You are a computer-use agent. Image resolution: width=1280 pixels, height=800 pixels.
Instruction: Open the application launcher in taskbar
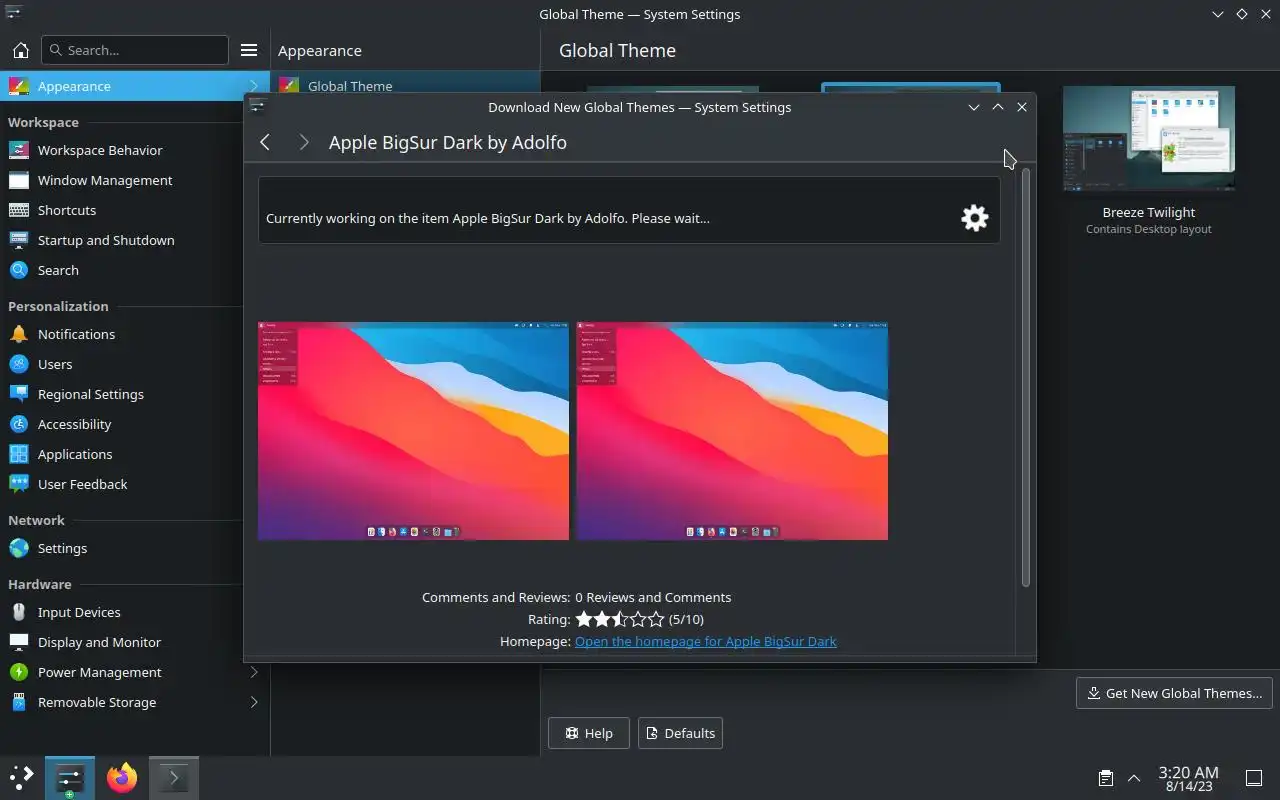point(21,778)
